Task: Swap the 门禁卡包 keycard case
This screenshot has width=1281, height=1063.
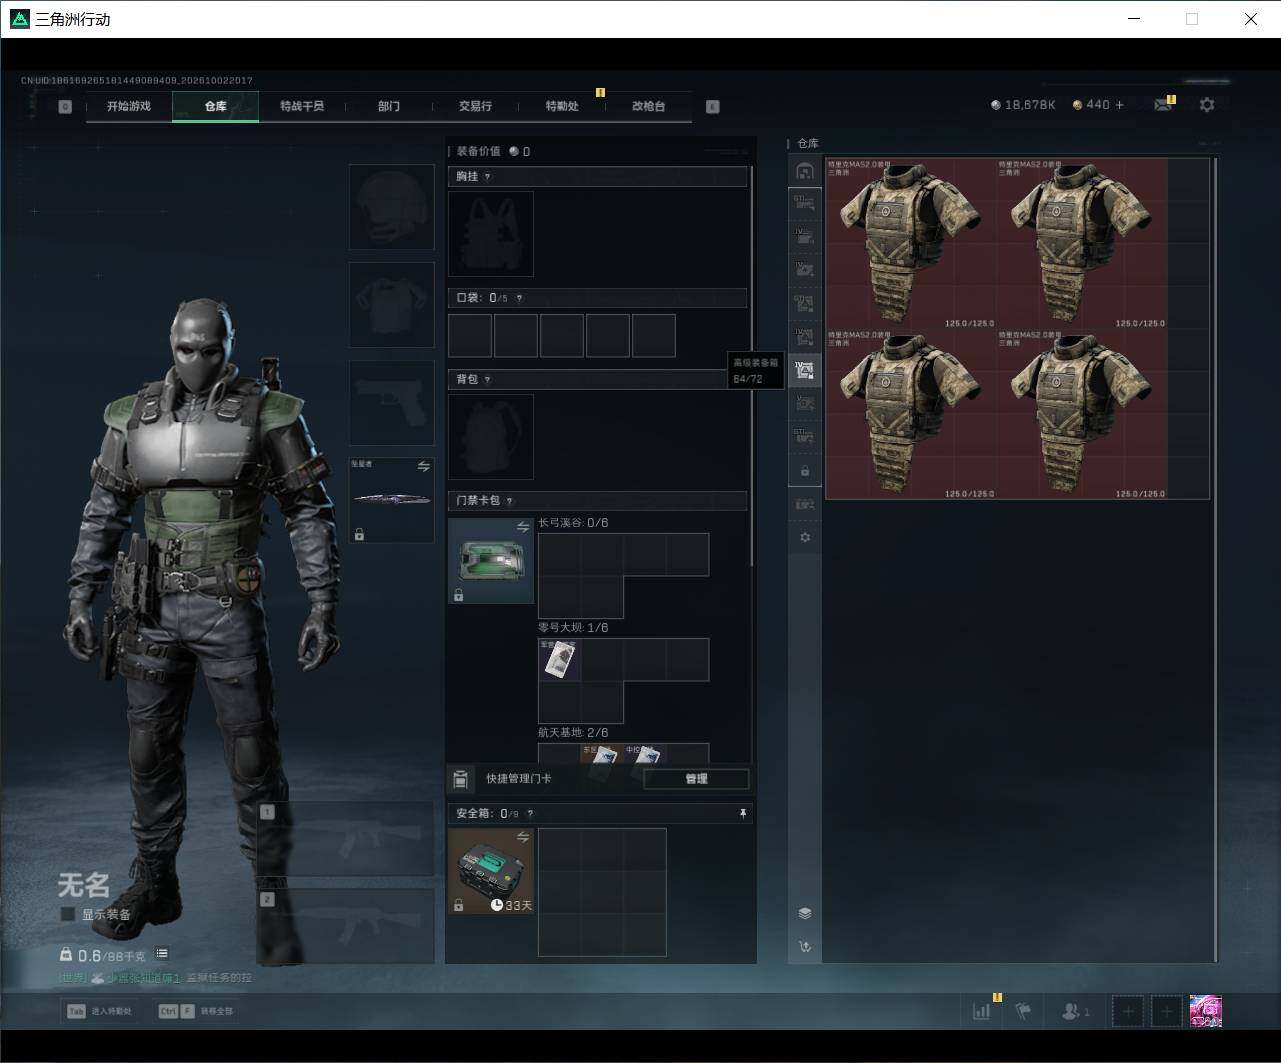Action: tap(522, 527)
